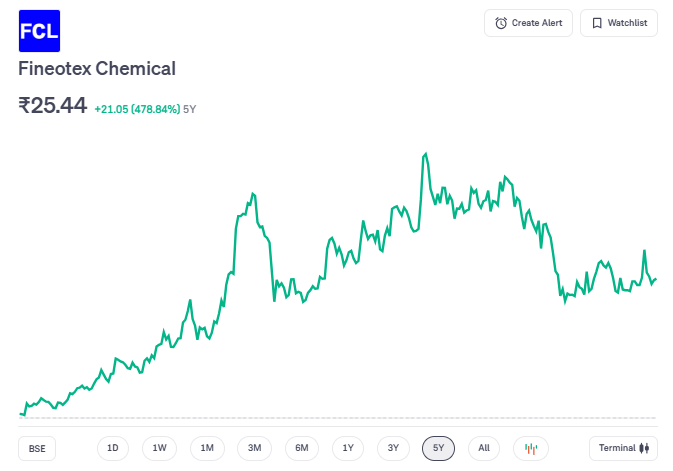Click the bookmark icon in Watchlist

[x=597, y=23]
